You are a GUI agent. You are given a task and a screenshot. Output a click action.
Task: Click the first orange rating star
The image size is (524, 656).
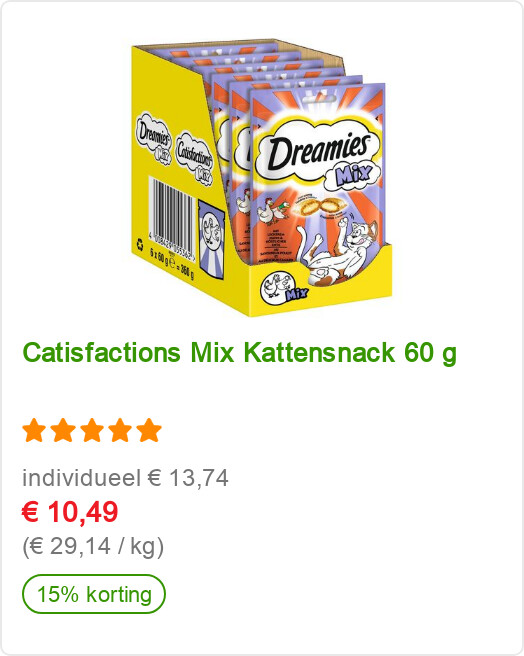(34, 430)
